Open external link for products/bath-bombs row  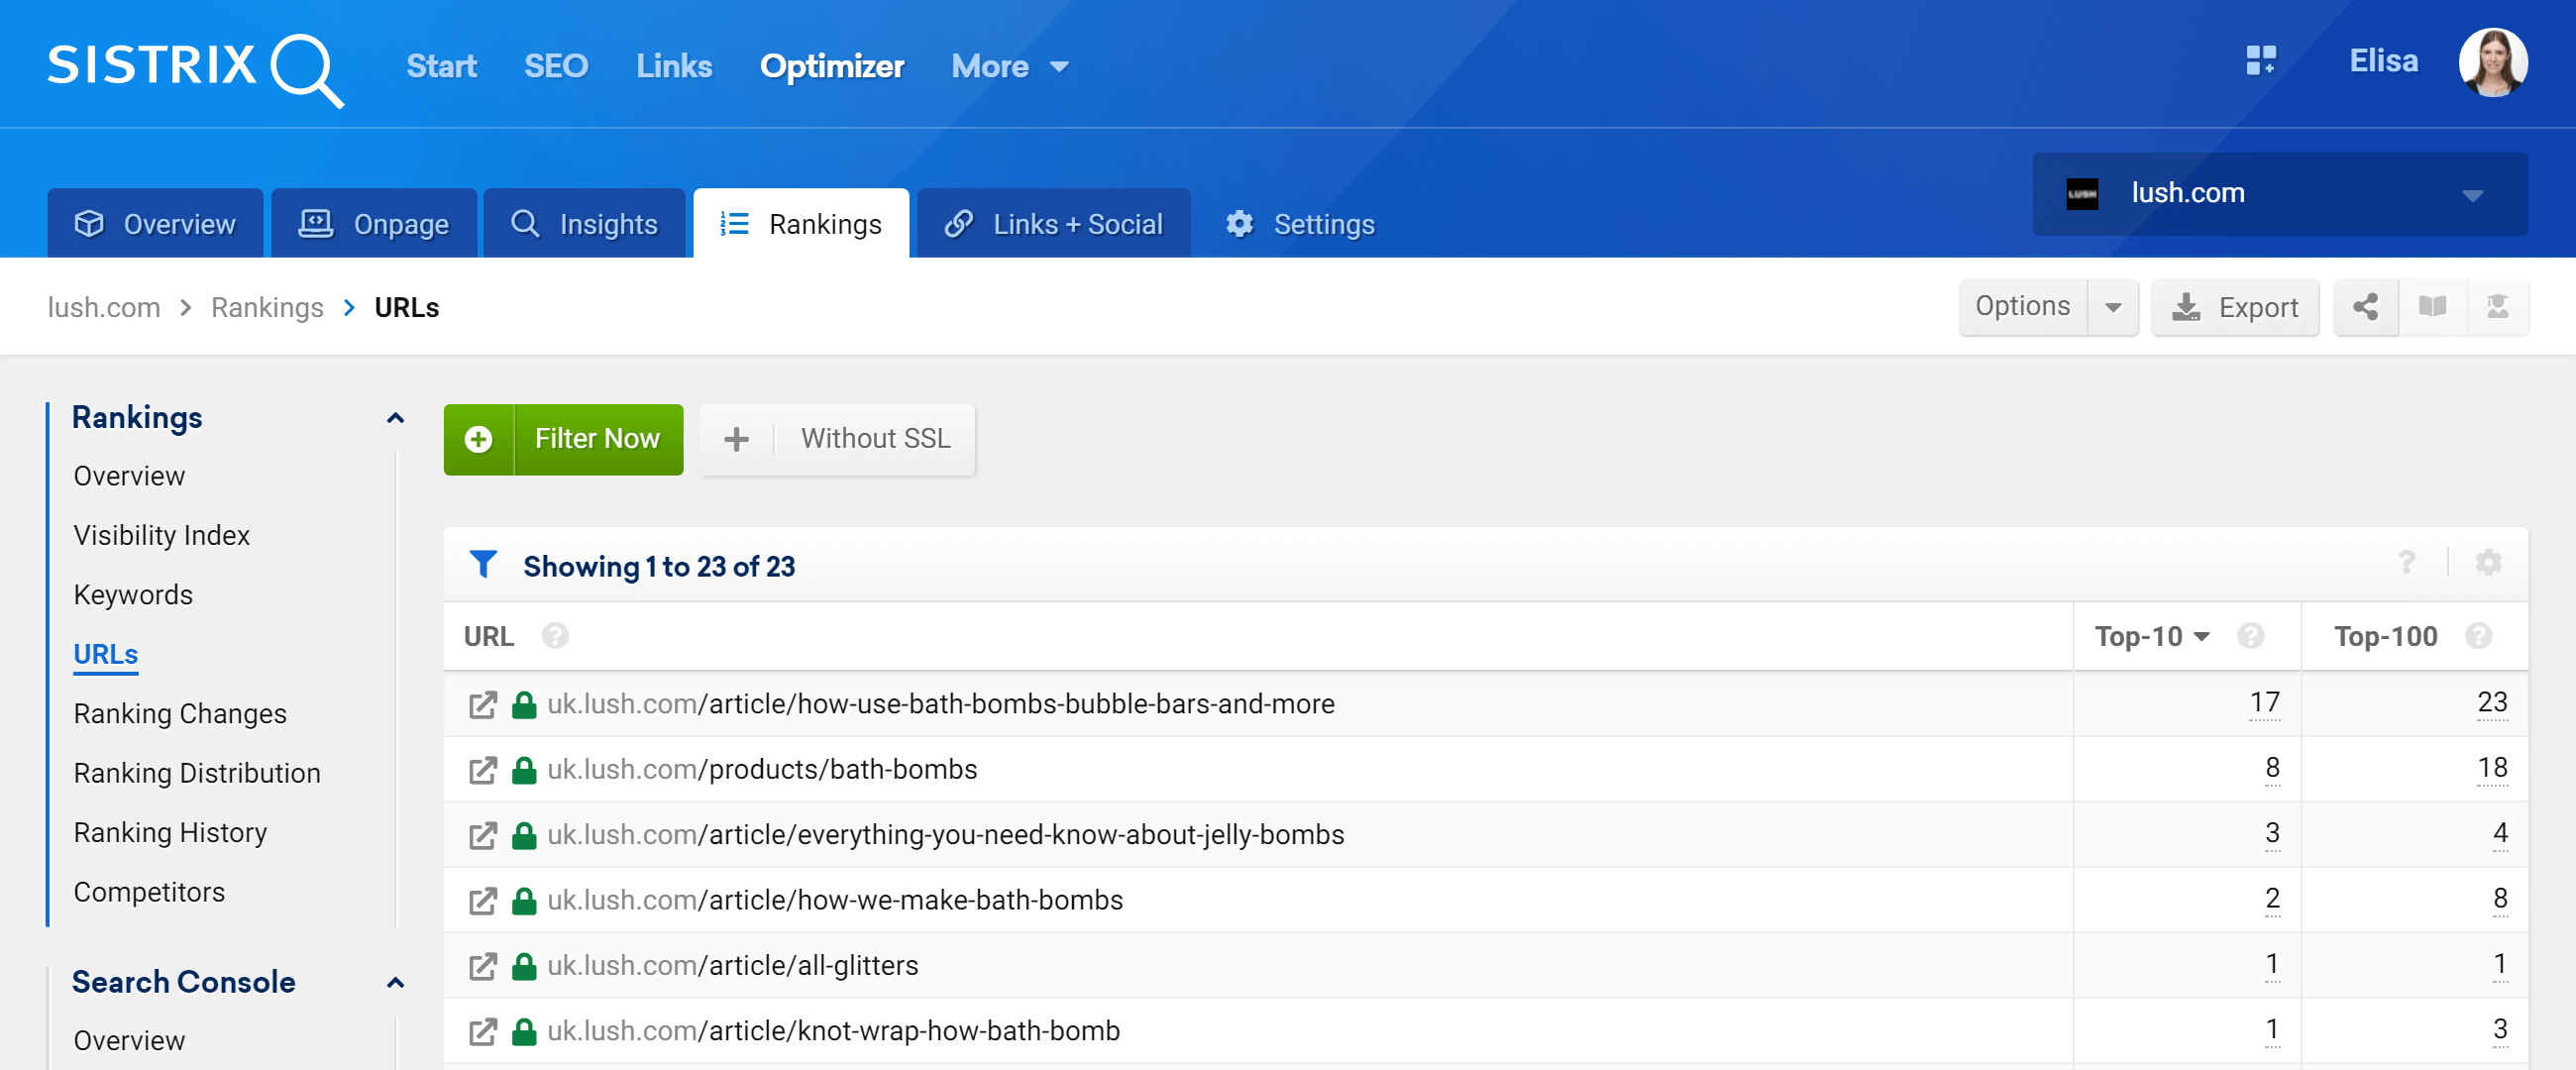[483, 770]
